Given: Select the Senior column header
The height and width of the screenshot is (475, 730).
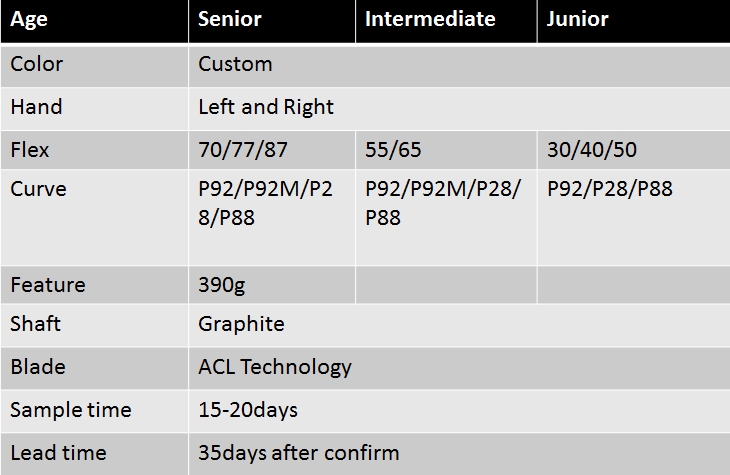Looking at the screenshot, I should coord(272,21).
